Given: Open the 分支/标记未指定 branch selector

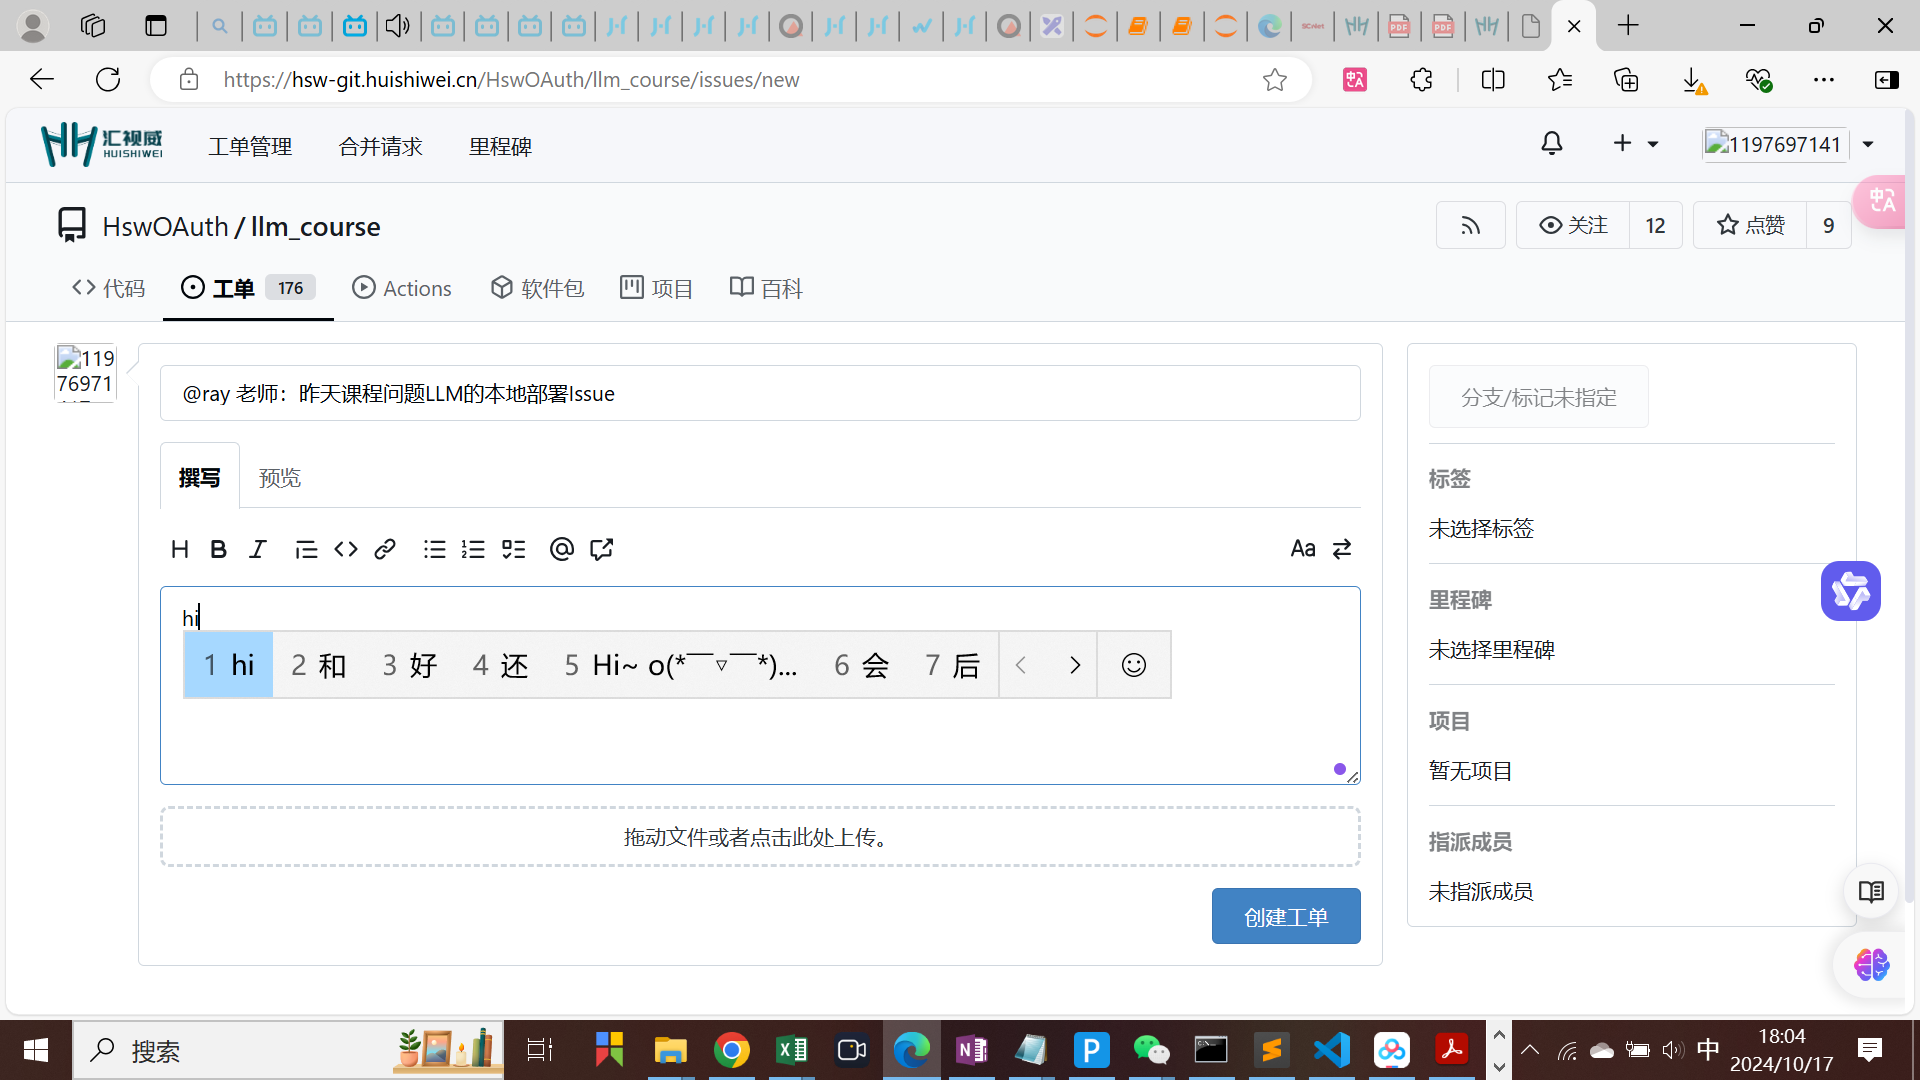Looking at the screenshot, I should pyautogui.click(x=1538, y=398).
